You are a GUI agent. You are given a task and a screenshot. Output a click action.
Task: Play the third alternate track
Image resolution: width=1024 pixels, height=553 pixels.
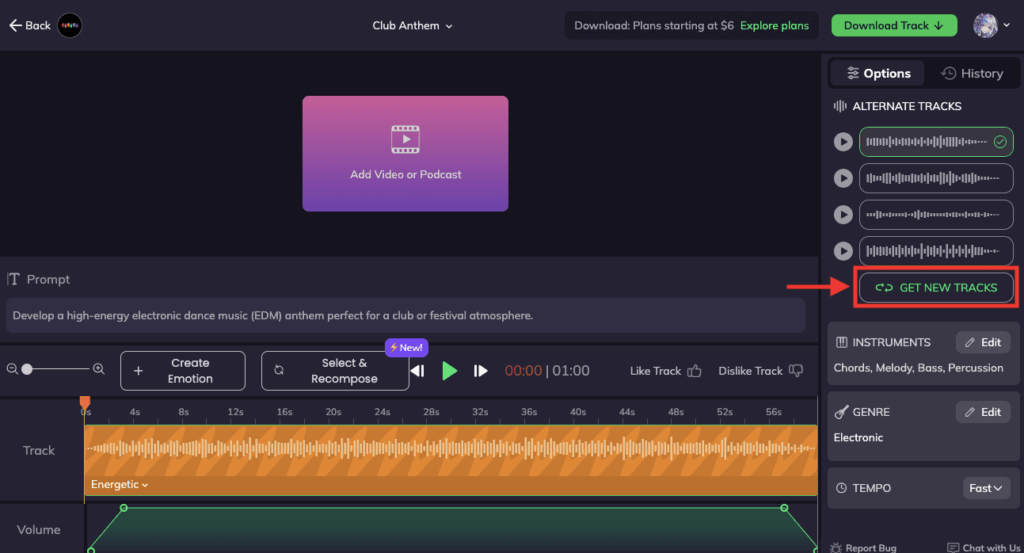point(843,215)
